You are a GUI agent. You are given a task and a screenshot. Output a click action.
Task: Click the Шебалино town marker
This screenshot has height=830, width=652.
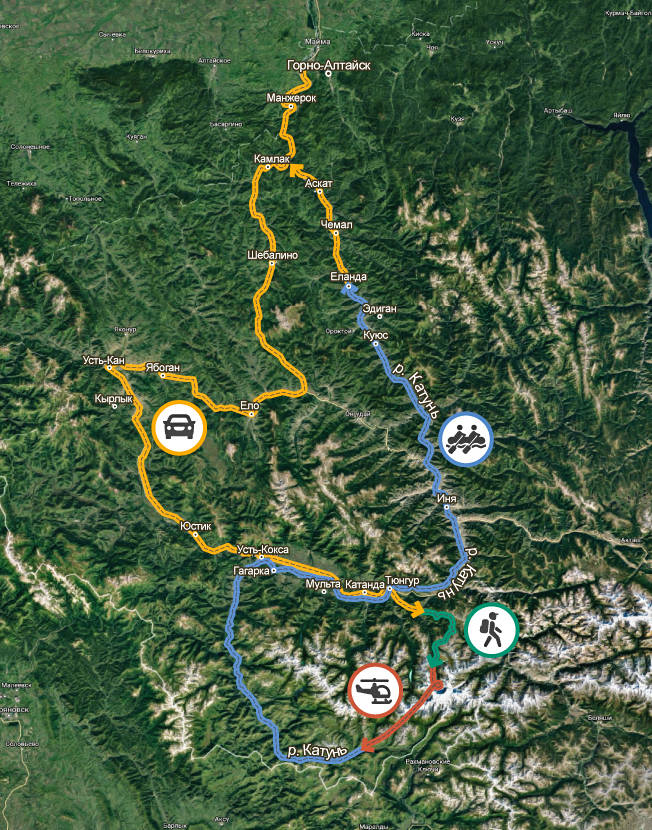[273, 263]
